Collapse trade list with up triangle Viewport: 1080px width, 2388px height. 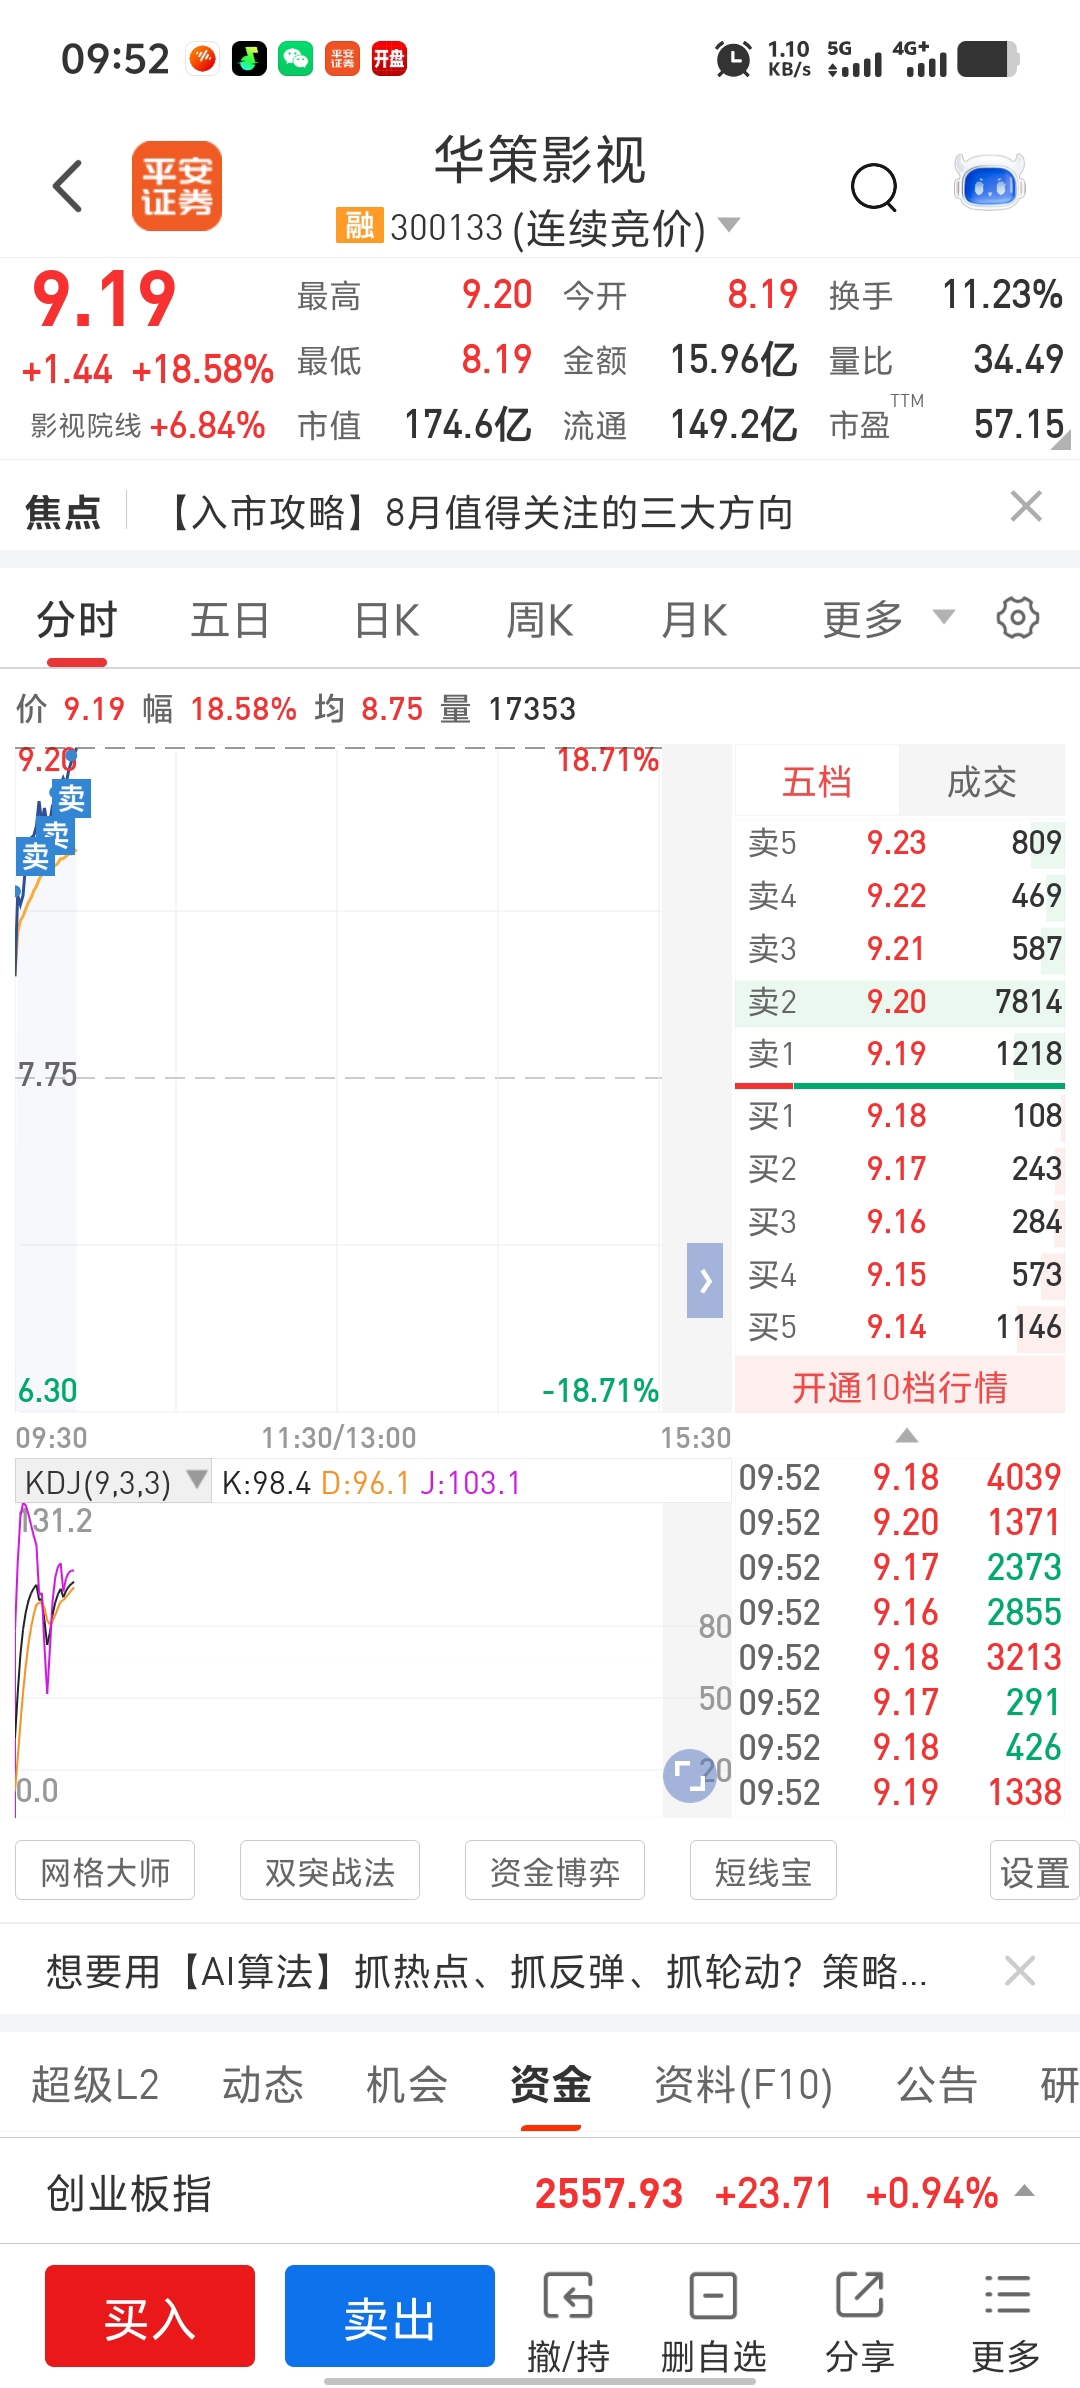coord(906,1436)
